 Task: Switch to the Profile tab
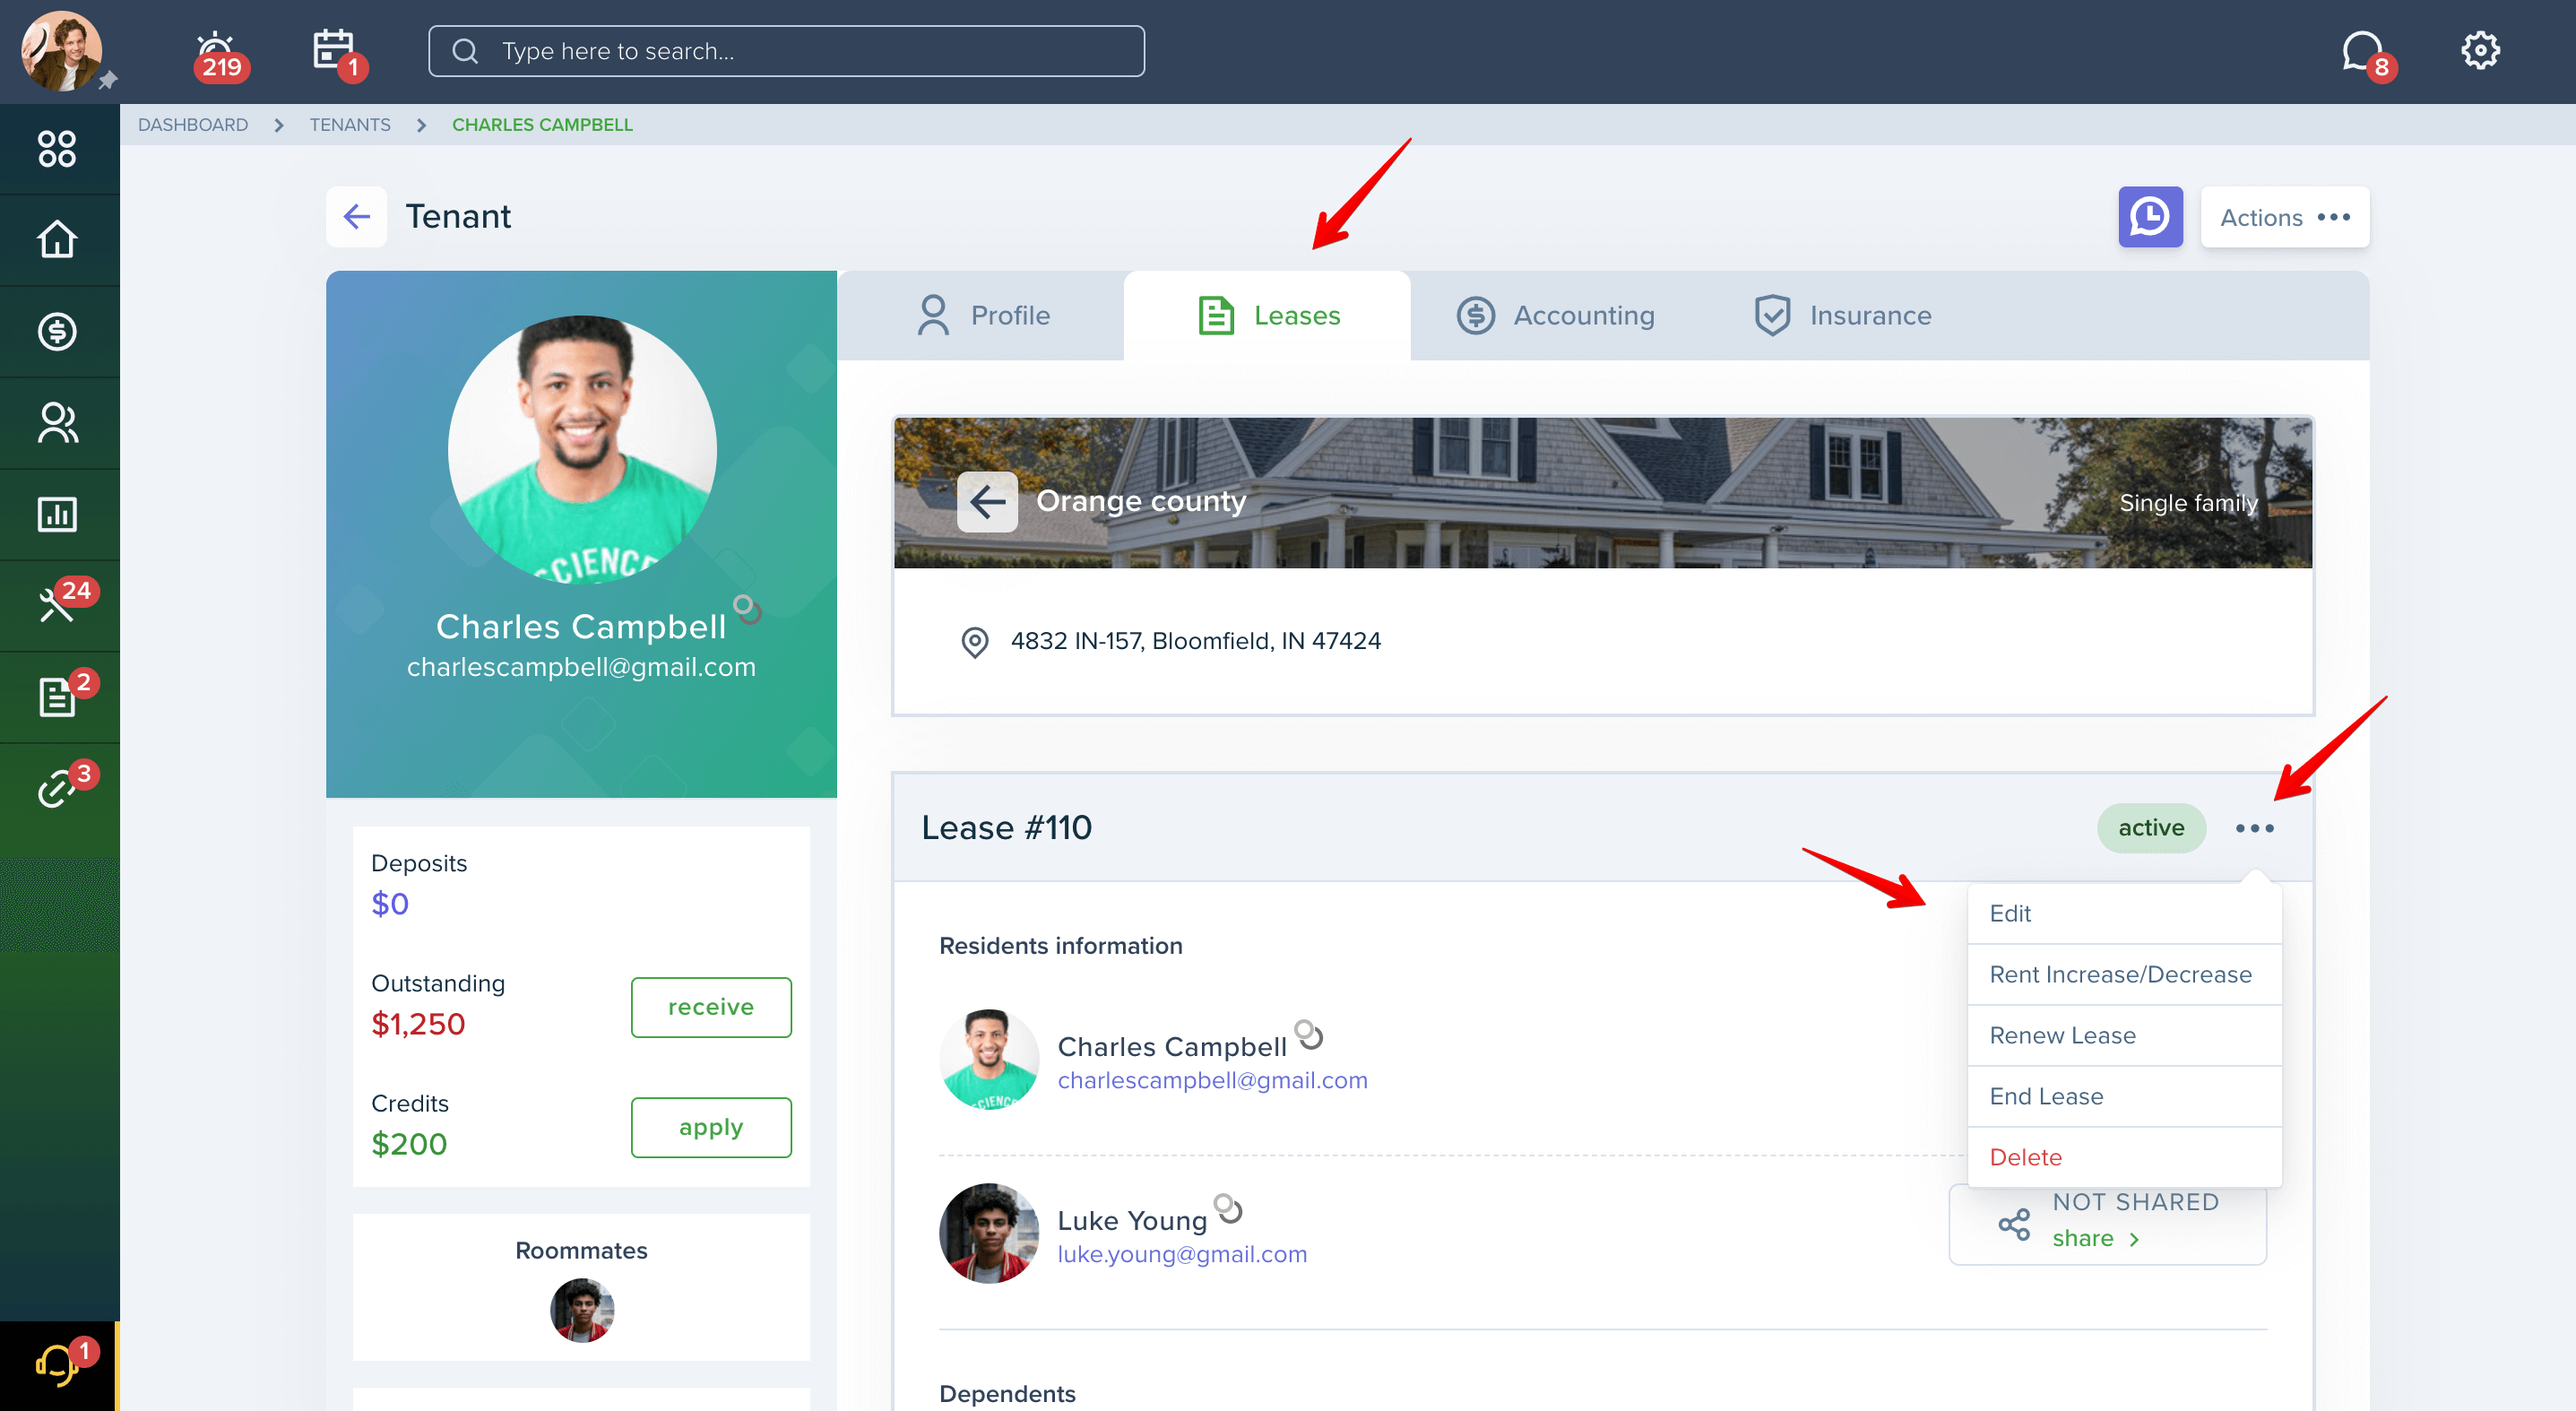(x=982, y=315)
